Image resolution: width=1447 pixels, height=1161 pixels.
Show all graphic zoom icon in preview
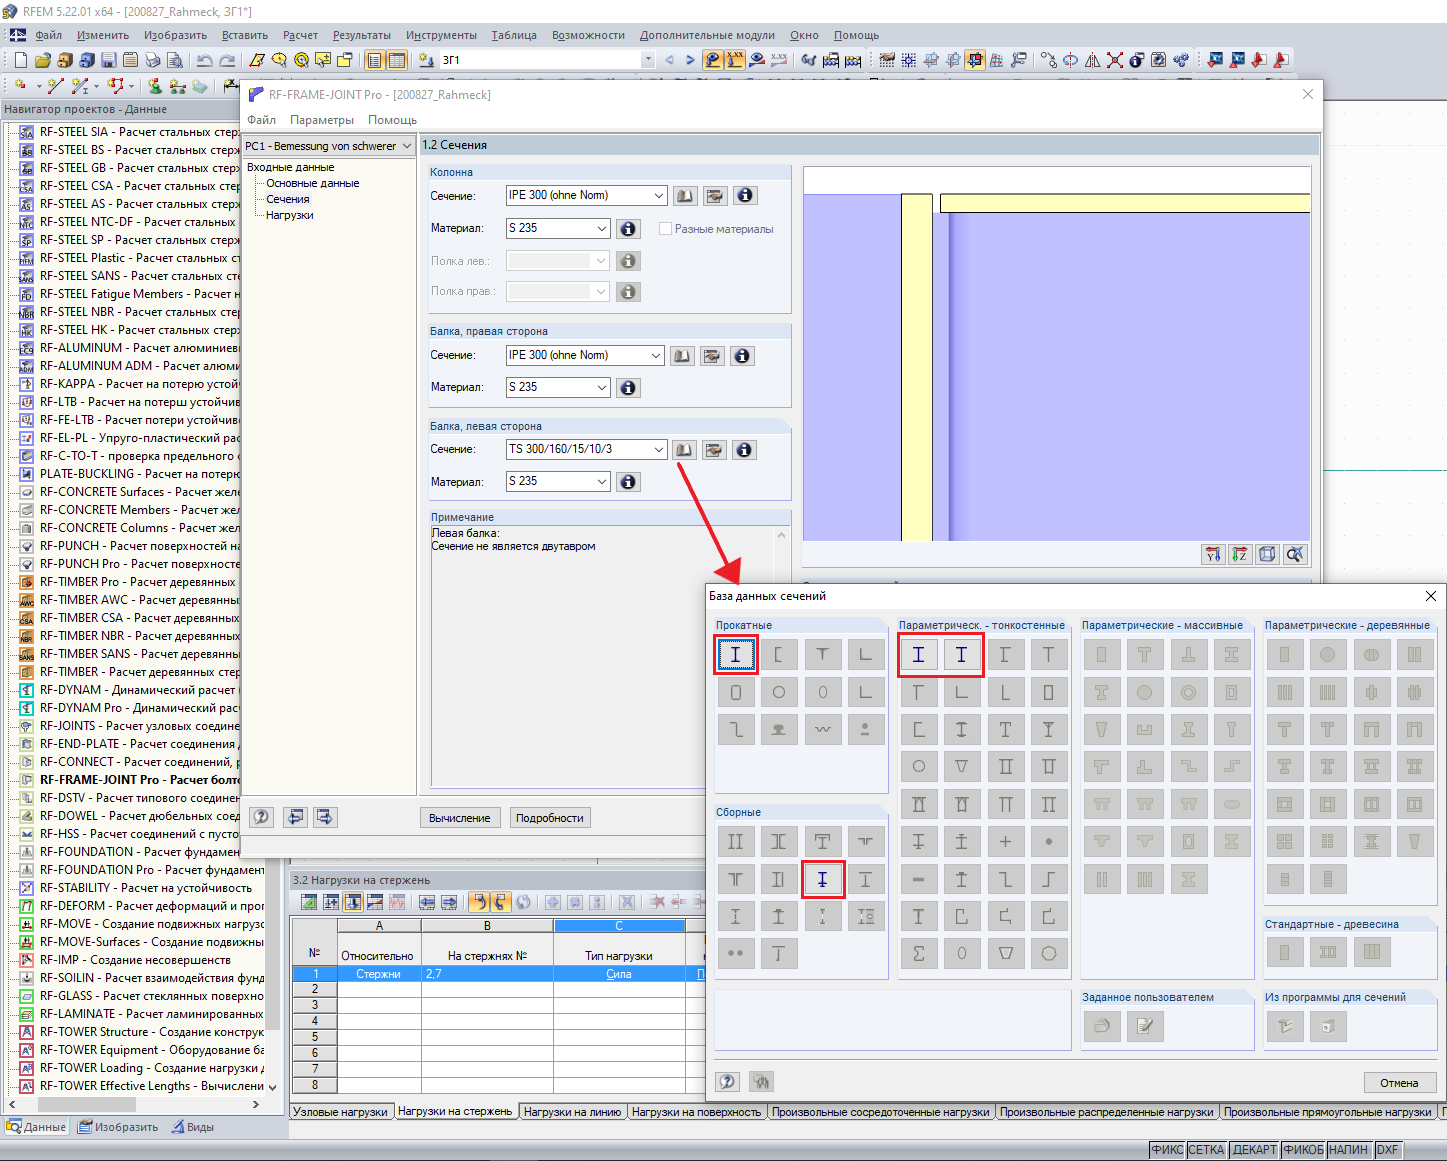pyautogui.click(x=1295, y=554)
